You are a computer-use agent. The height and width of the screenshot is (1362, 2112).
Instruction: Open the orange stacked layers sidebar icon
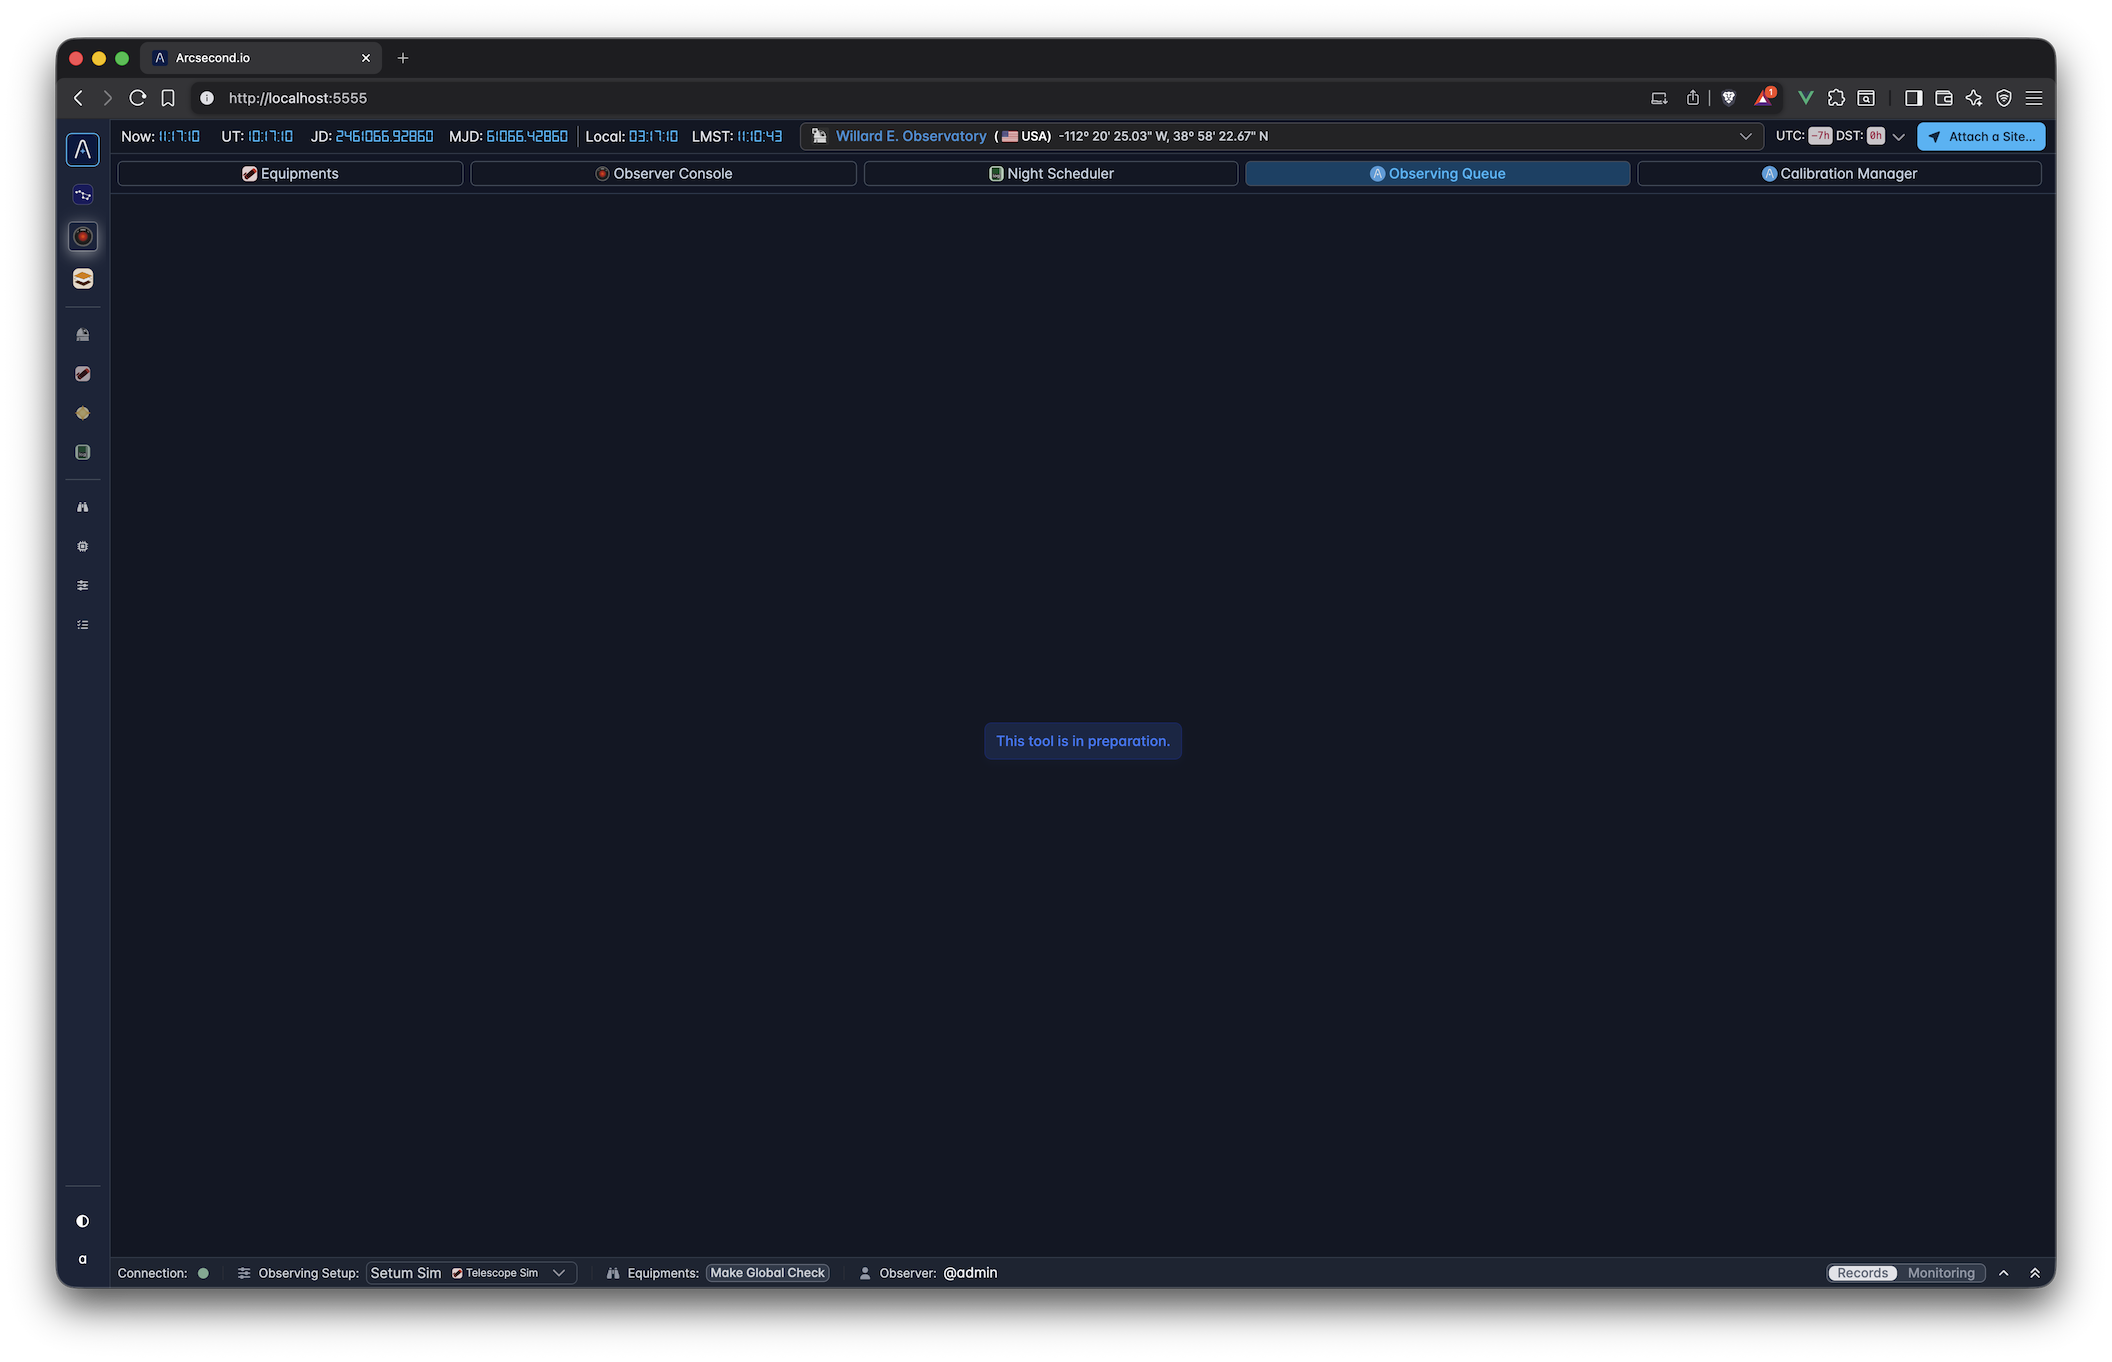click(83, 279)
